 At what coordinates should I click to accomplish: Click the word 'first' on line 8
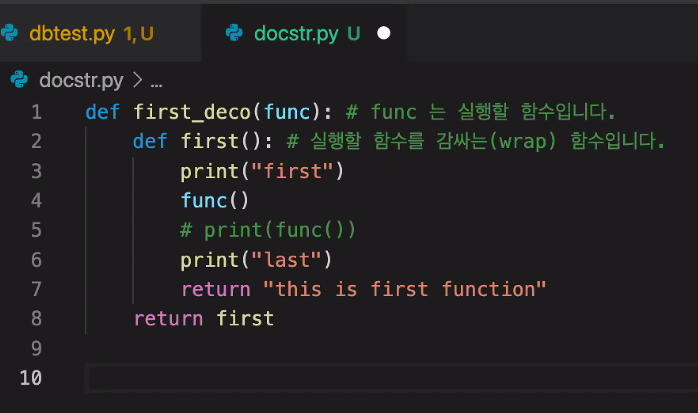[245, 319]
